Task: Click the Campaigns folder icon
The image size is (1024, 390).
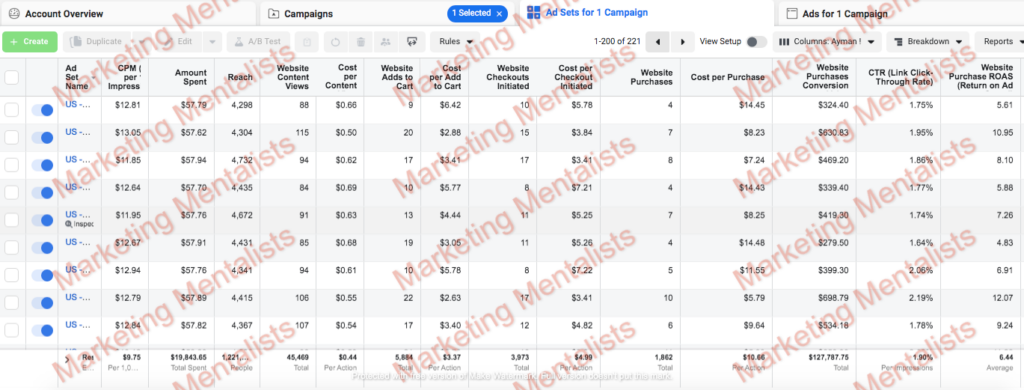Action: pos(274,14)
